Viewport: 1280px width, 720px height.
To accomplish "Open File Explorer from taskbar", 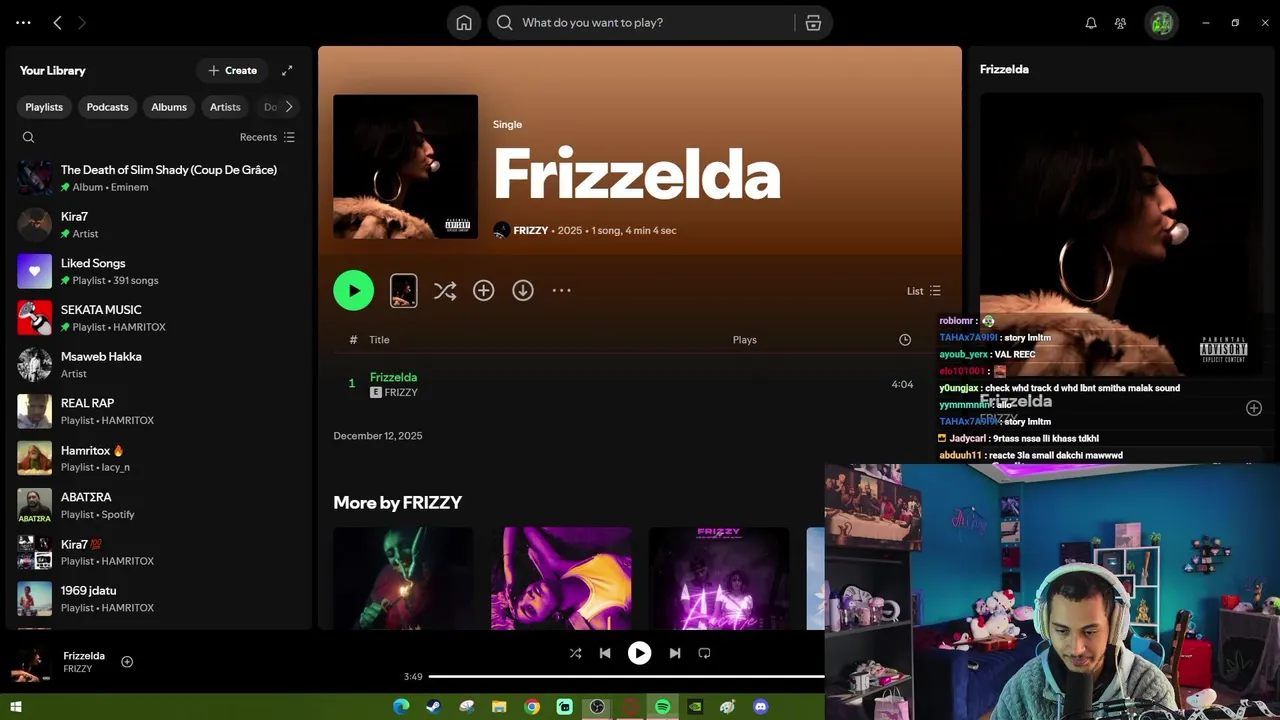I will 499,707.
